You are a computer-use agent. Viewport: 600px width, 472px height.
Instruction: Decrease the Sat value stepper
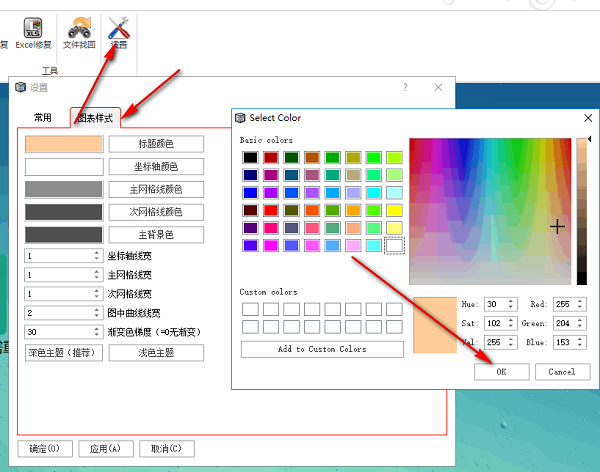(x=511, y=327)
